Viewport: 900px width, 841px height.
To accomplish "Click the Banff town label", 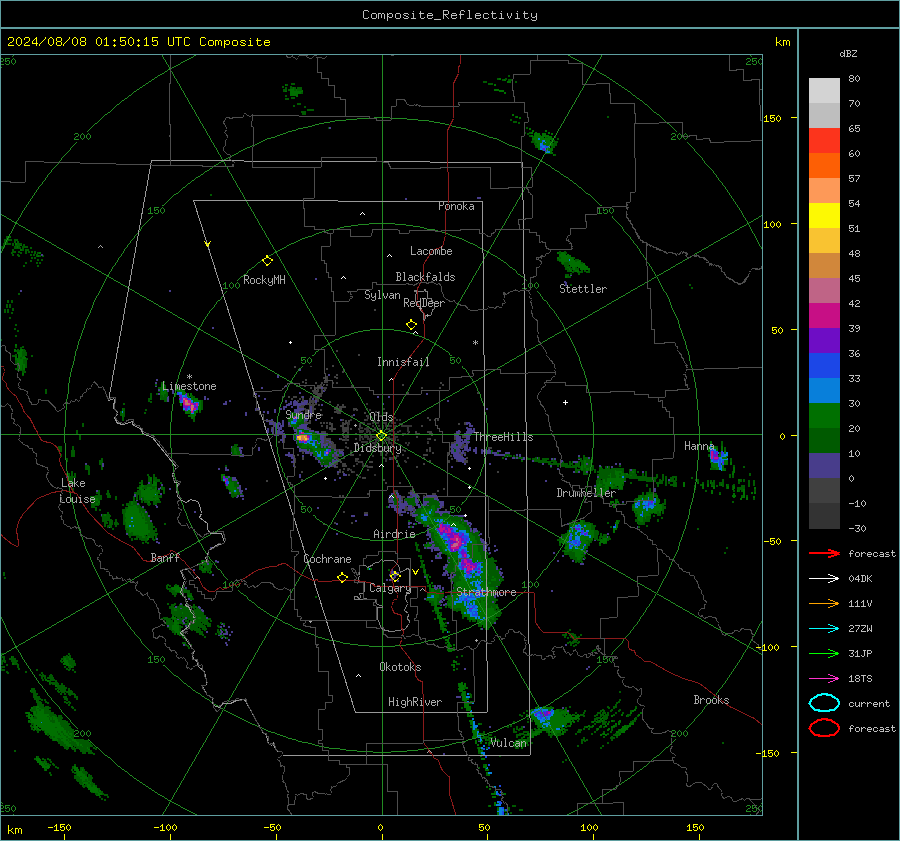I will click(165, 557).
